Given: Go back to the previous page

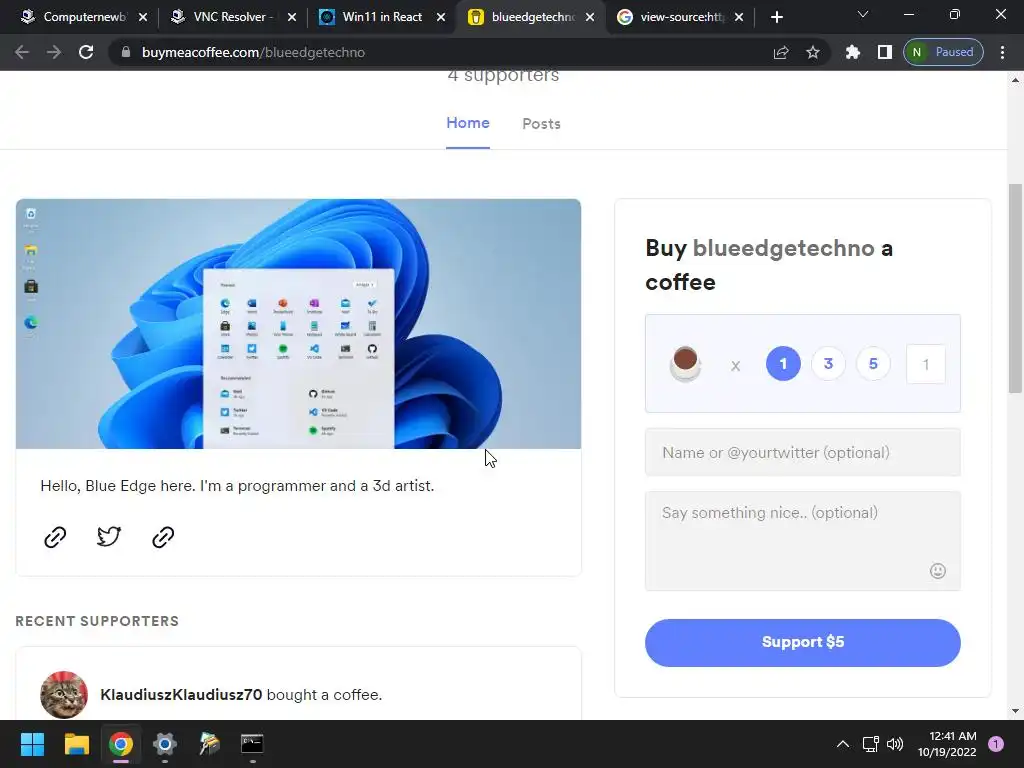Looking at the screenshot, I should coord(22,52).
